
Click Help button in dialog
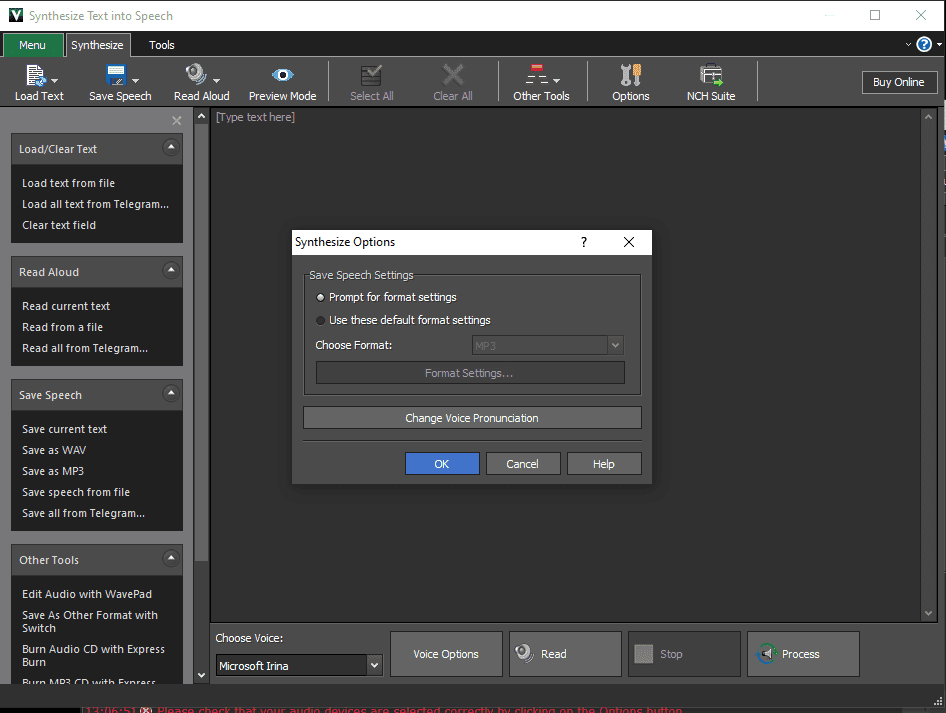pyautogui.click(x=604, y=464)
